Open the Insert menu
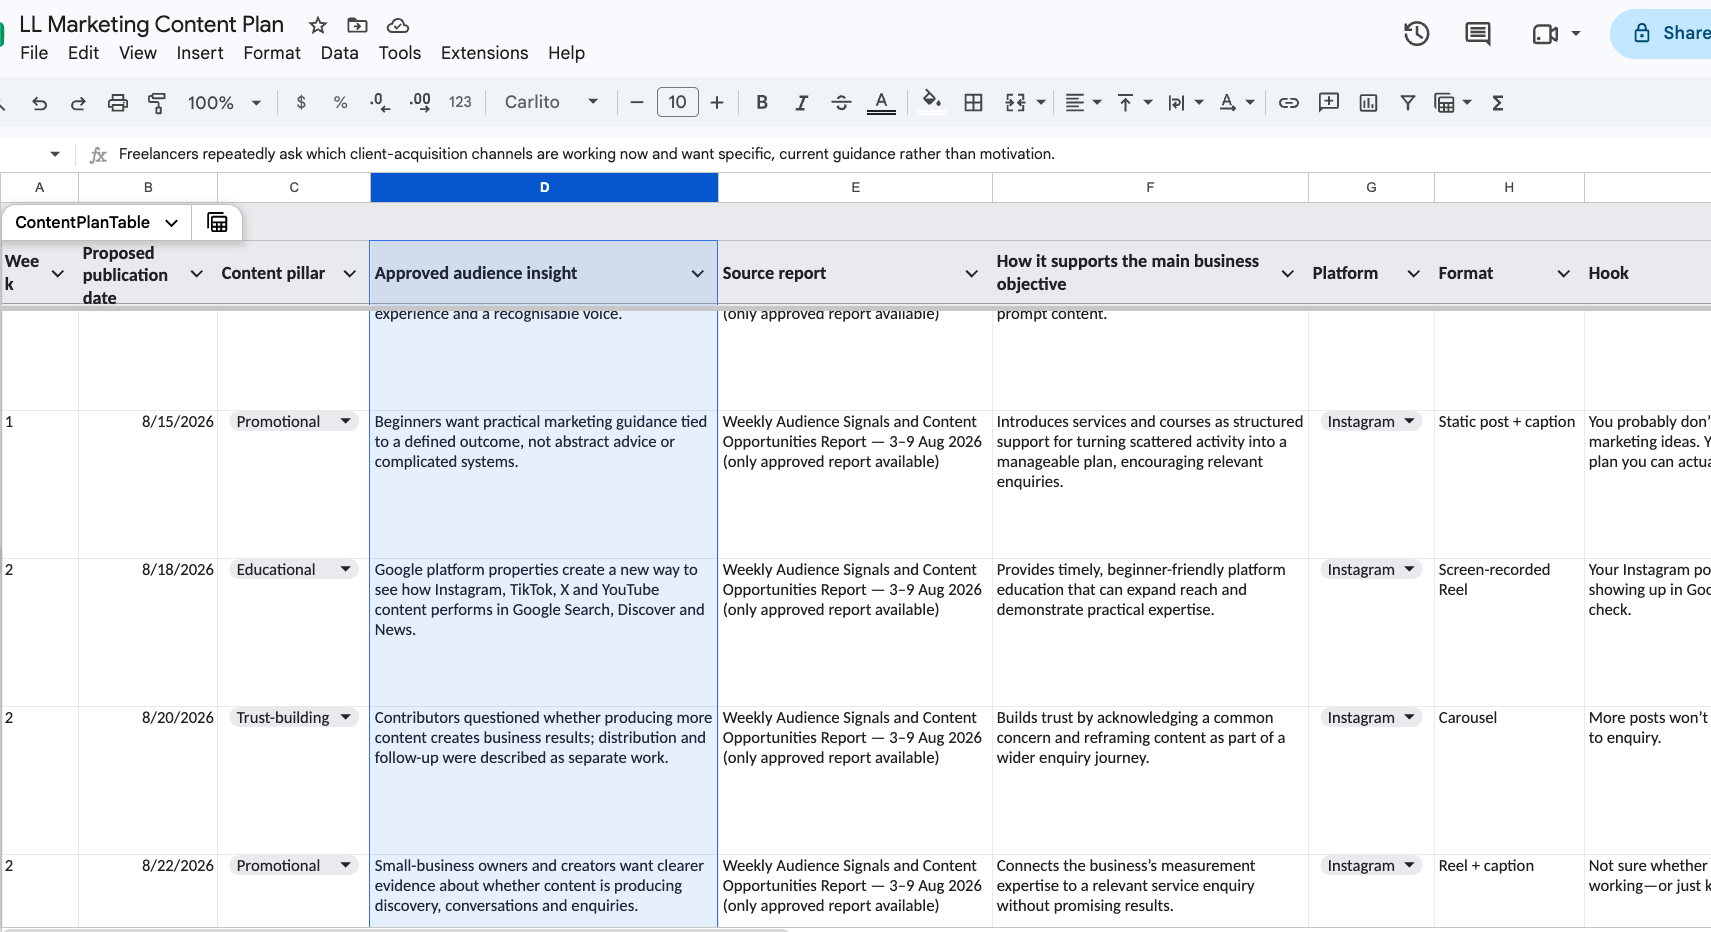The image size is (1711, 932). tap(200, 53)
